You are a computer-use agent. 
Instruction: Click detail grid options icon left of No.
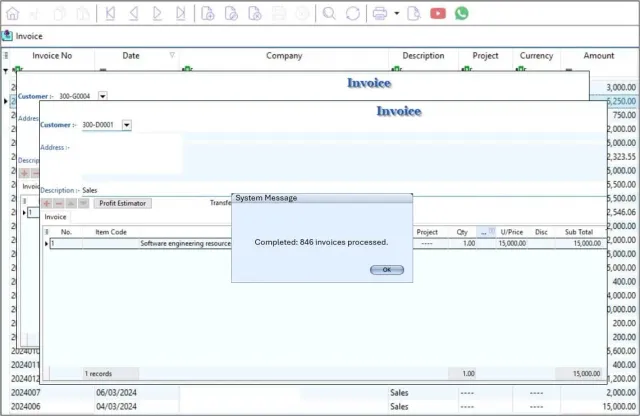[47, 232]
